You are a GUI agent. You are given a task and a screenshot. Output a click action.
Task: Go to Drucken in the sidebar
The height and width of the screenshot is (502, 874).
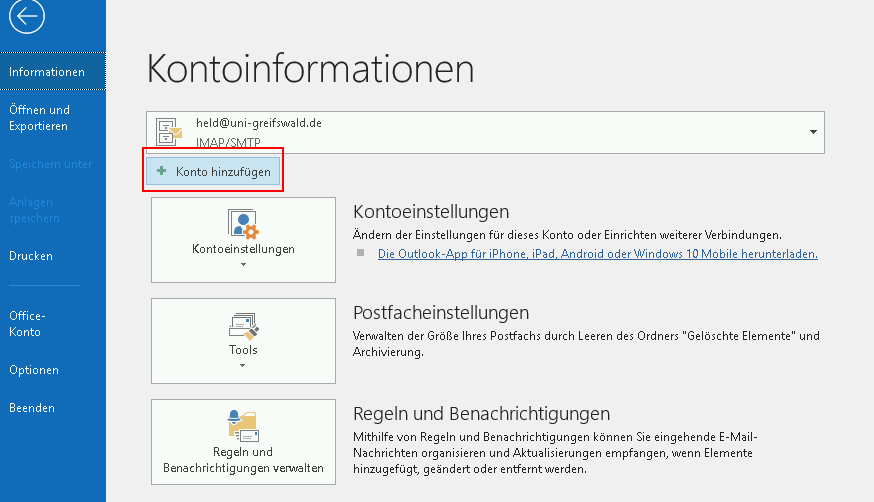pos(31,256)
